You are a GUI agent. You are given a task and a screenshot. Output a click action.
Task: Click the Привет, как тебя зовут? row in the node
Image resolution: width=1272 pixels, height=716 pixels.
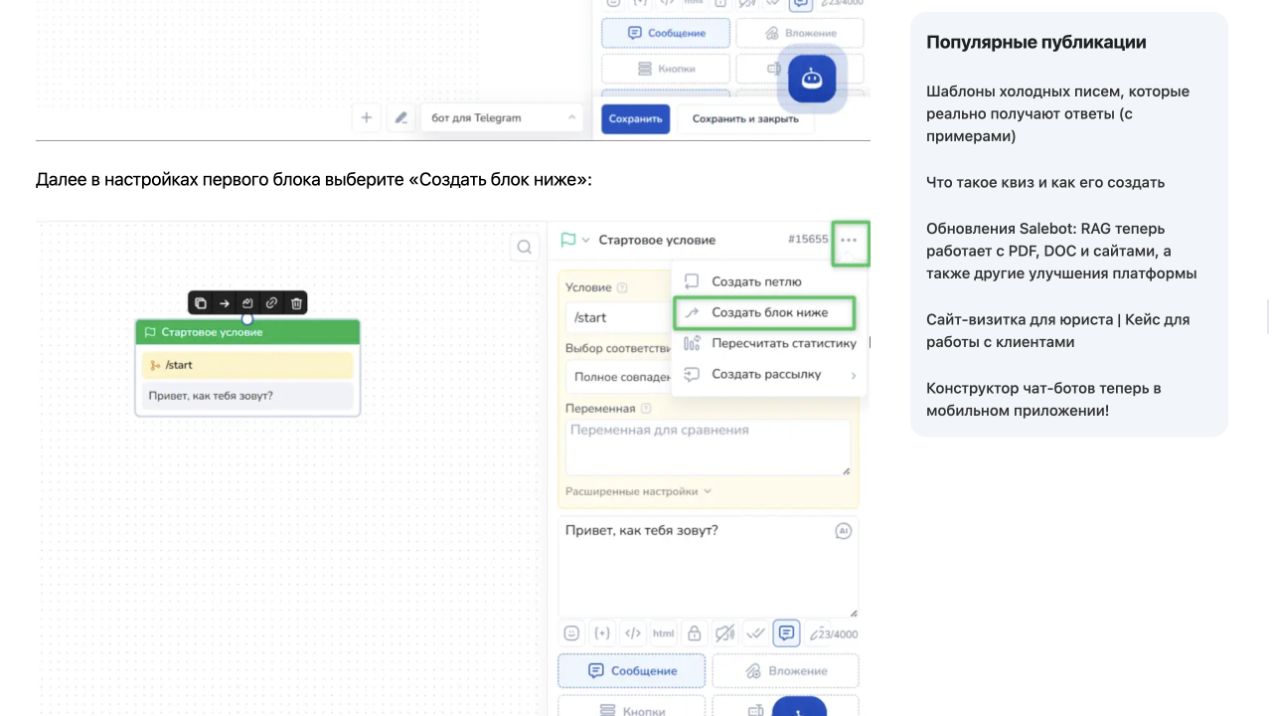coord(247,396)
